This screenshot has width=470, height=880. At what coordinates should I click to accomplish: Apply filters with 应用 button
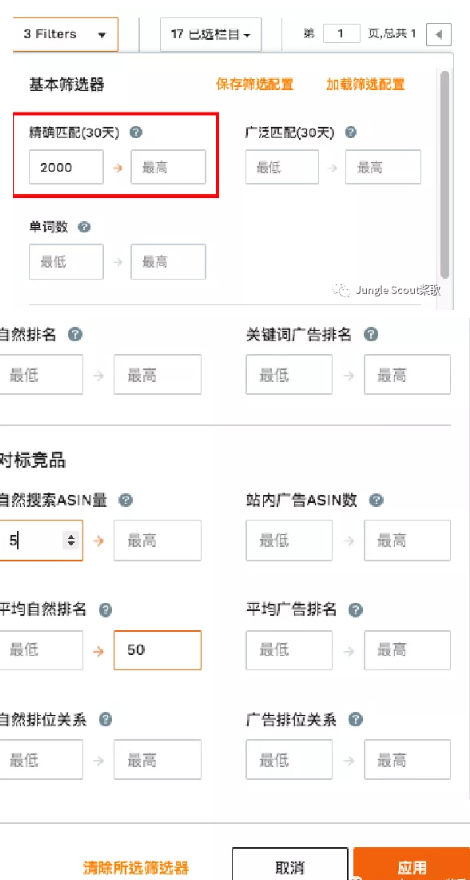[x=412, y=865]
